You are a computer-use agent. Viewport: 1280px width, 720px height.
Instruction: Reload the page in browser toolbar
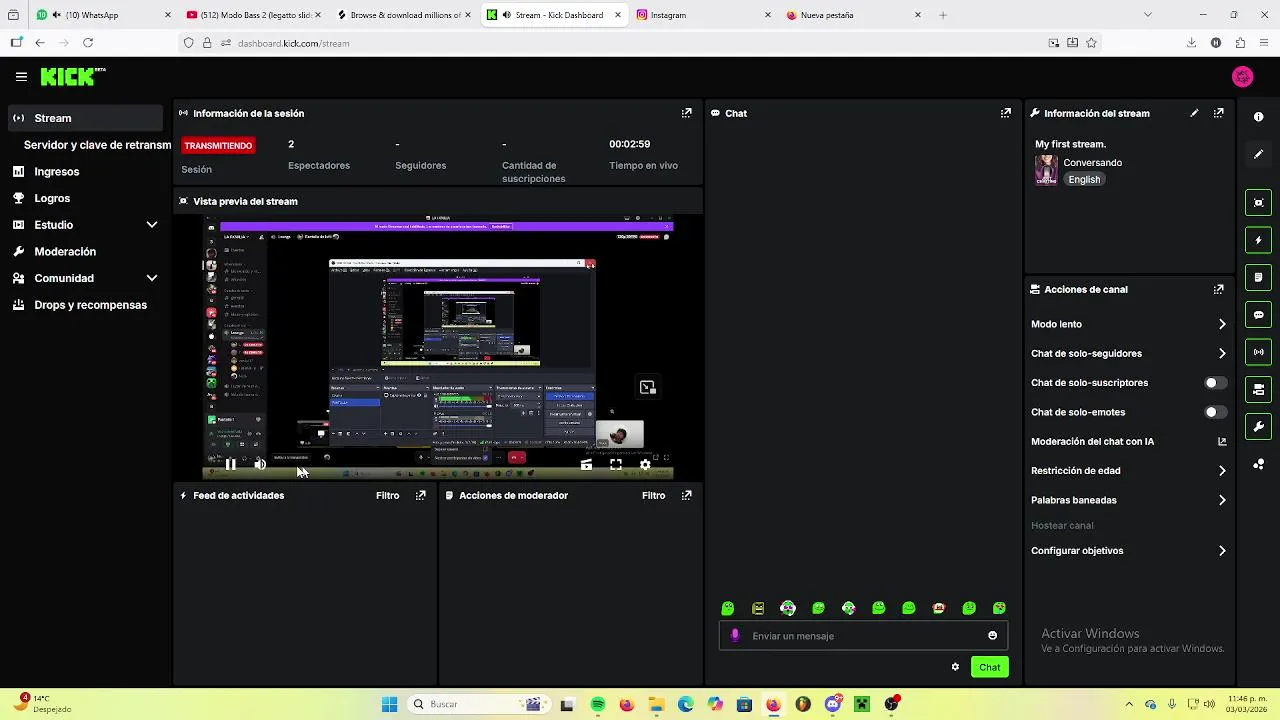click(x=88, y=43)
